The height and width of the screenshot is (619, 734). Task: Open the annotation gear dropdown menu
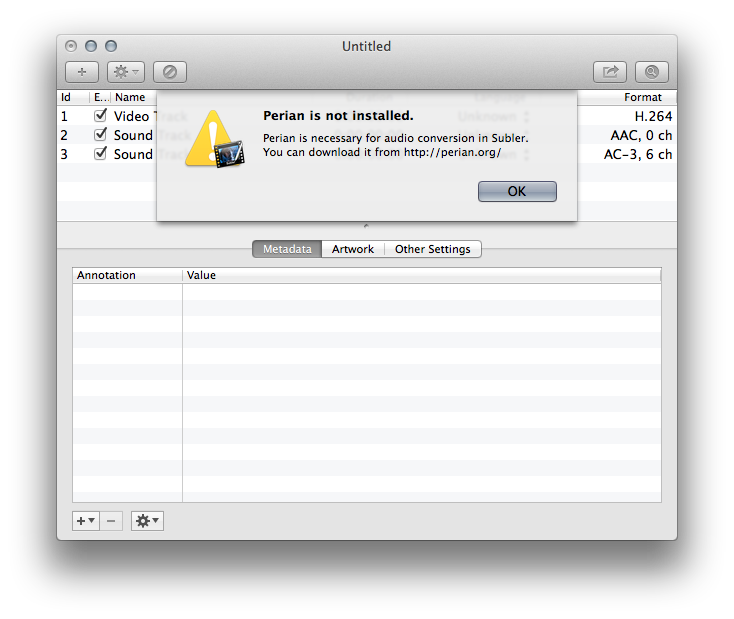point(147,521)
